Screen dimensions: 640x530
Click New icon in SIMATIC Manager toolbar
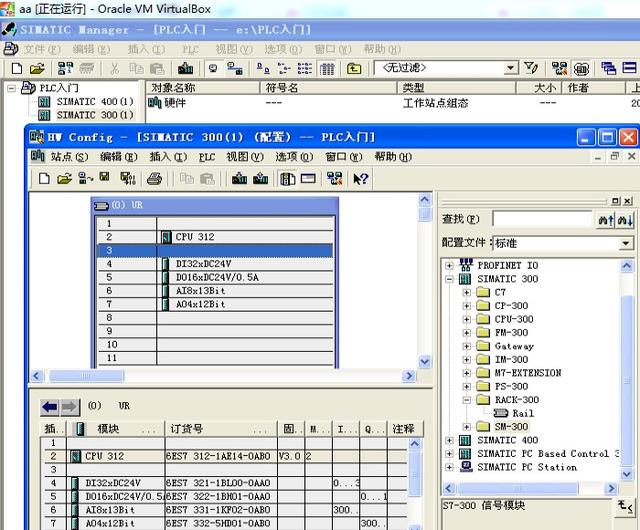(17, 68)
